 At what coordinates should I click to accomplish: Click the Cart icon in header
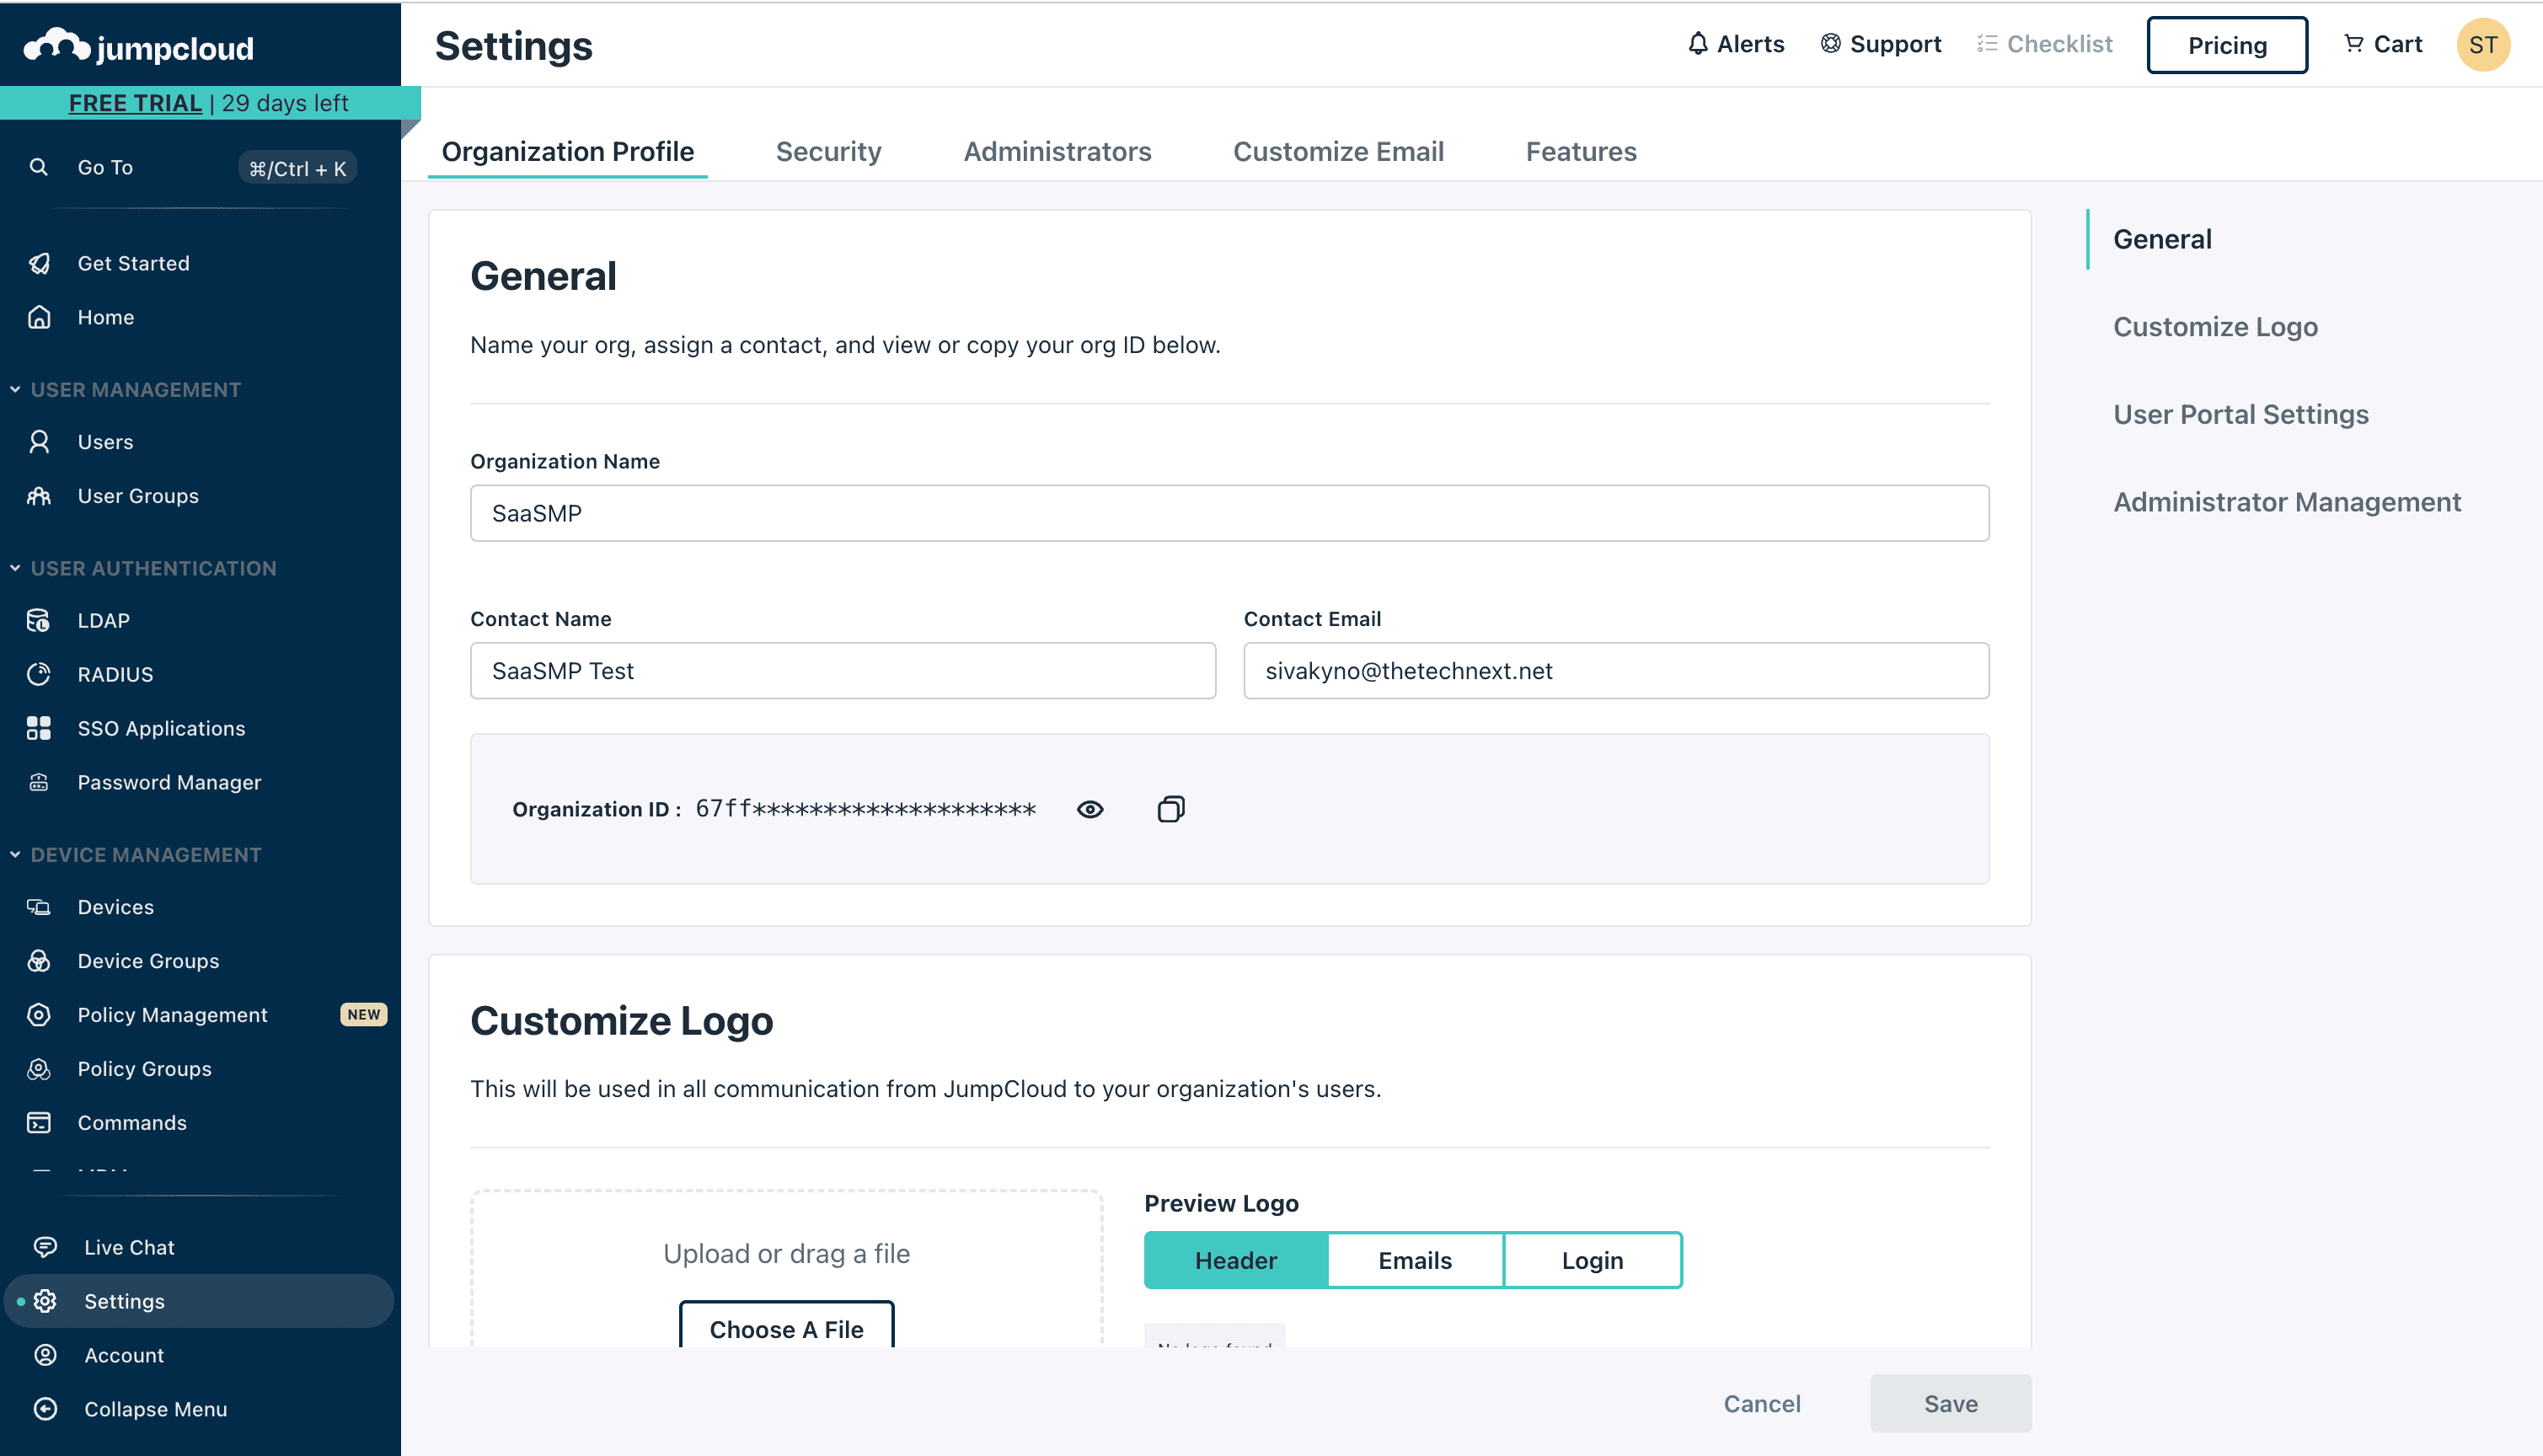click(2353, 44)
